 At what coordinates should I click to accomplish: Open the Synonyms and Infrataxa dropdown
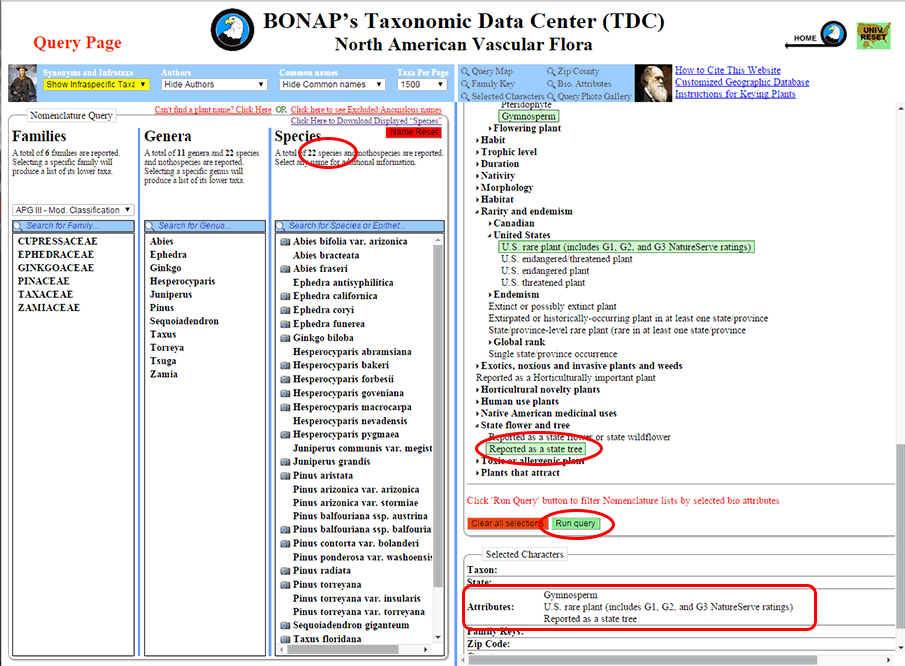click(95, 85)
